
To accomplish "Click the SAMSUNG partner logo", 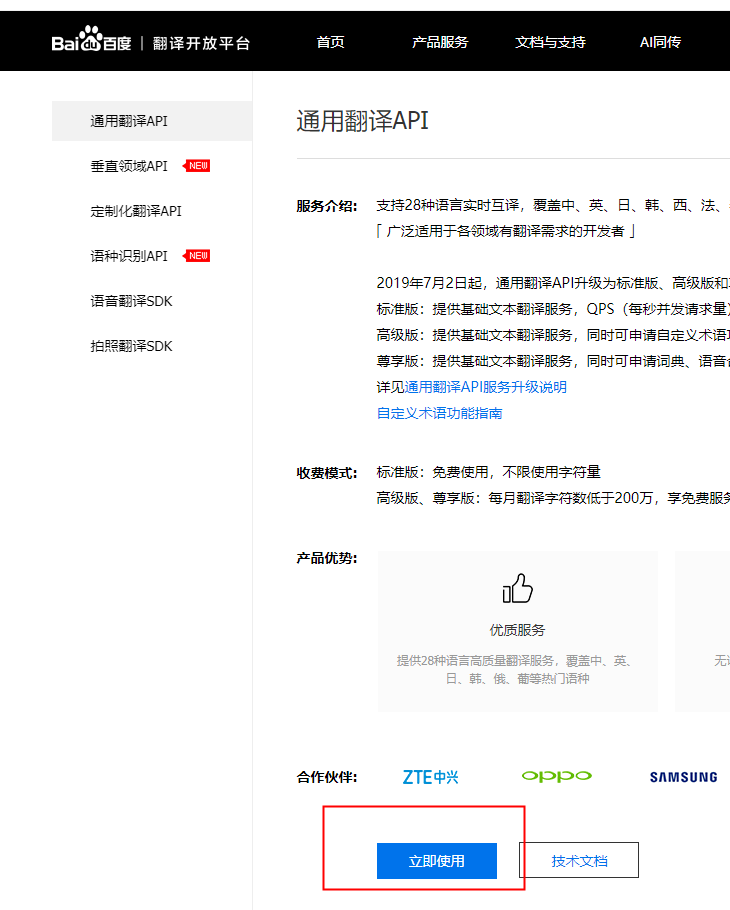I will click(684, 777).
